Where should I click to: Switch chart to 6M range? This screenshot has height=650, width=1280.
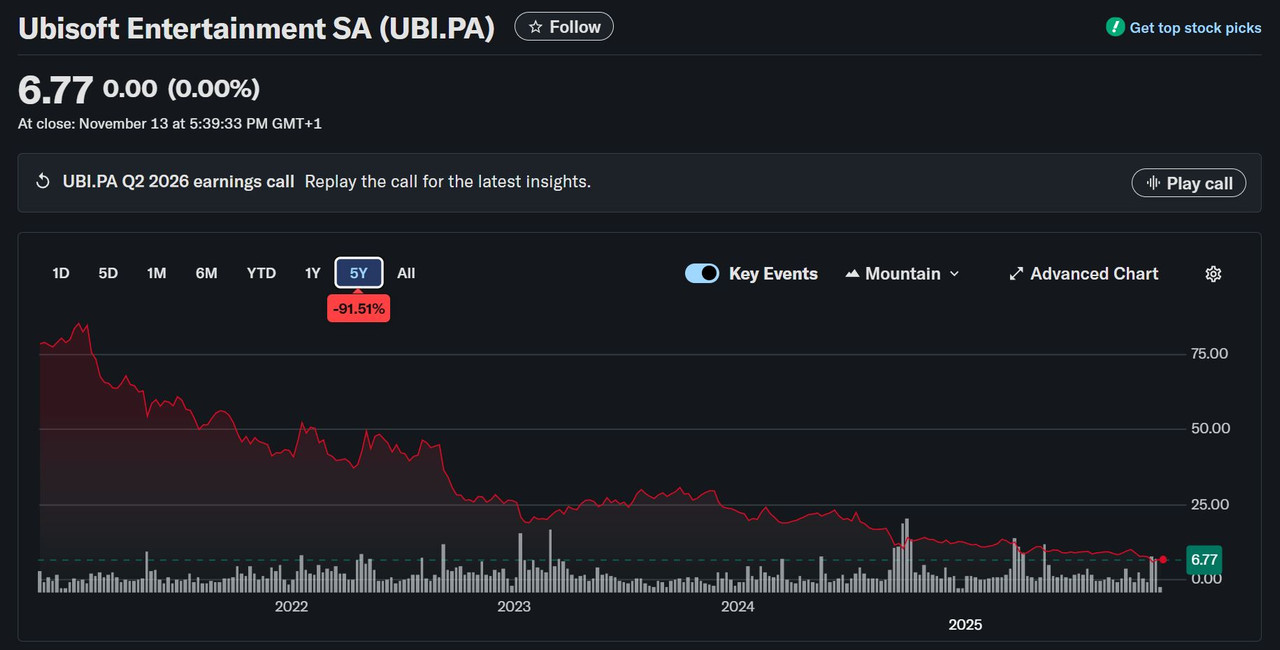(206, 273)
